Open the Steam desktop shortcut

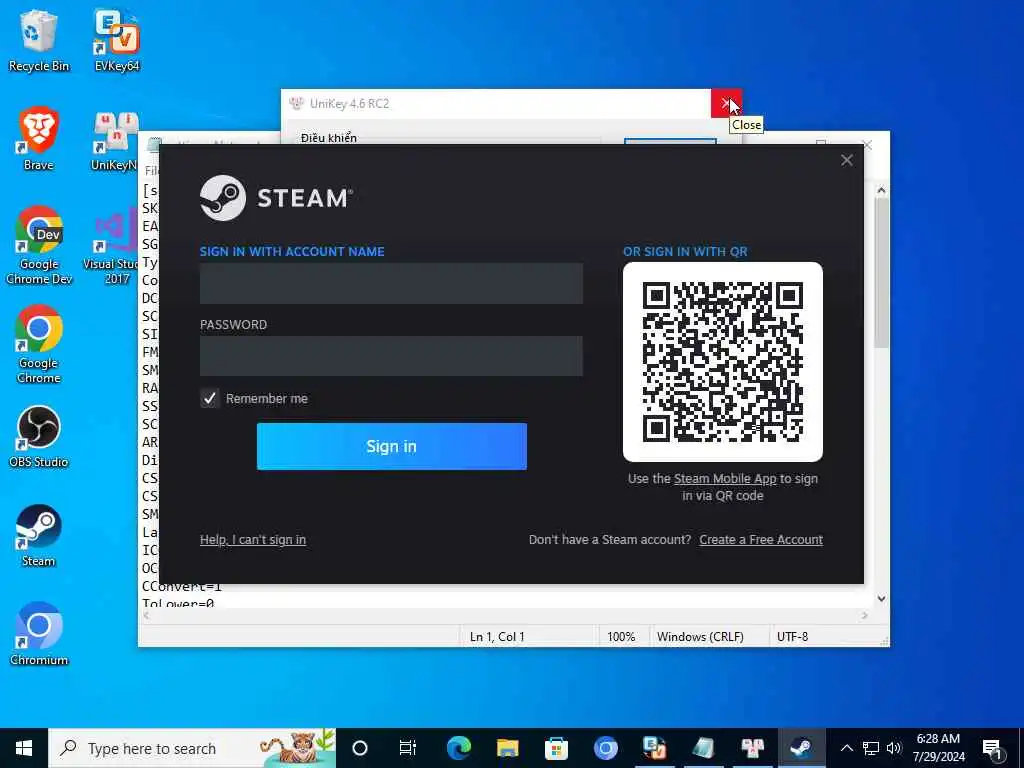point(39,536)
